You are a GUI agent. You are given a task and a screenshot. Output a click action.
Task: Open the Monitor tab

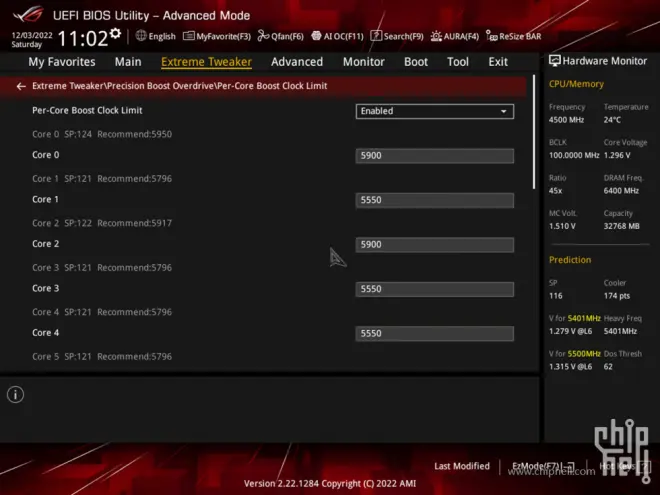364,62
